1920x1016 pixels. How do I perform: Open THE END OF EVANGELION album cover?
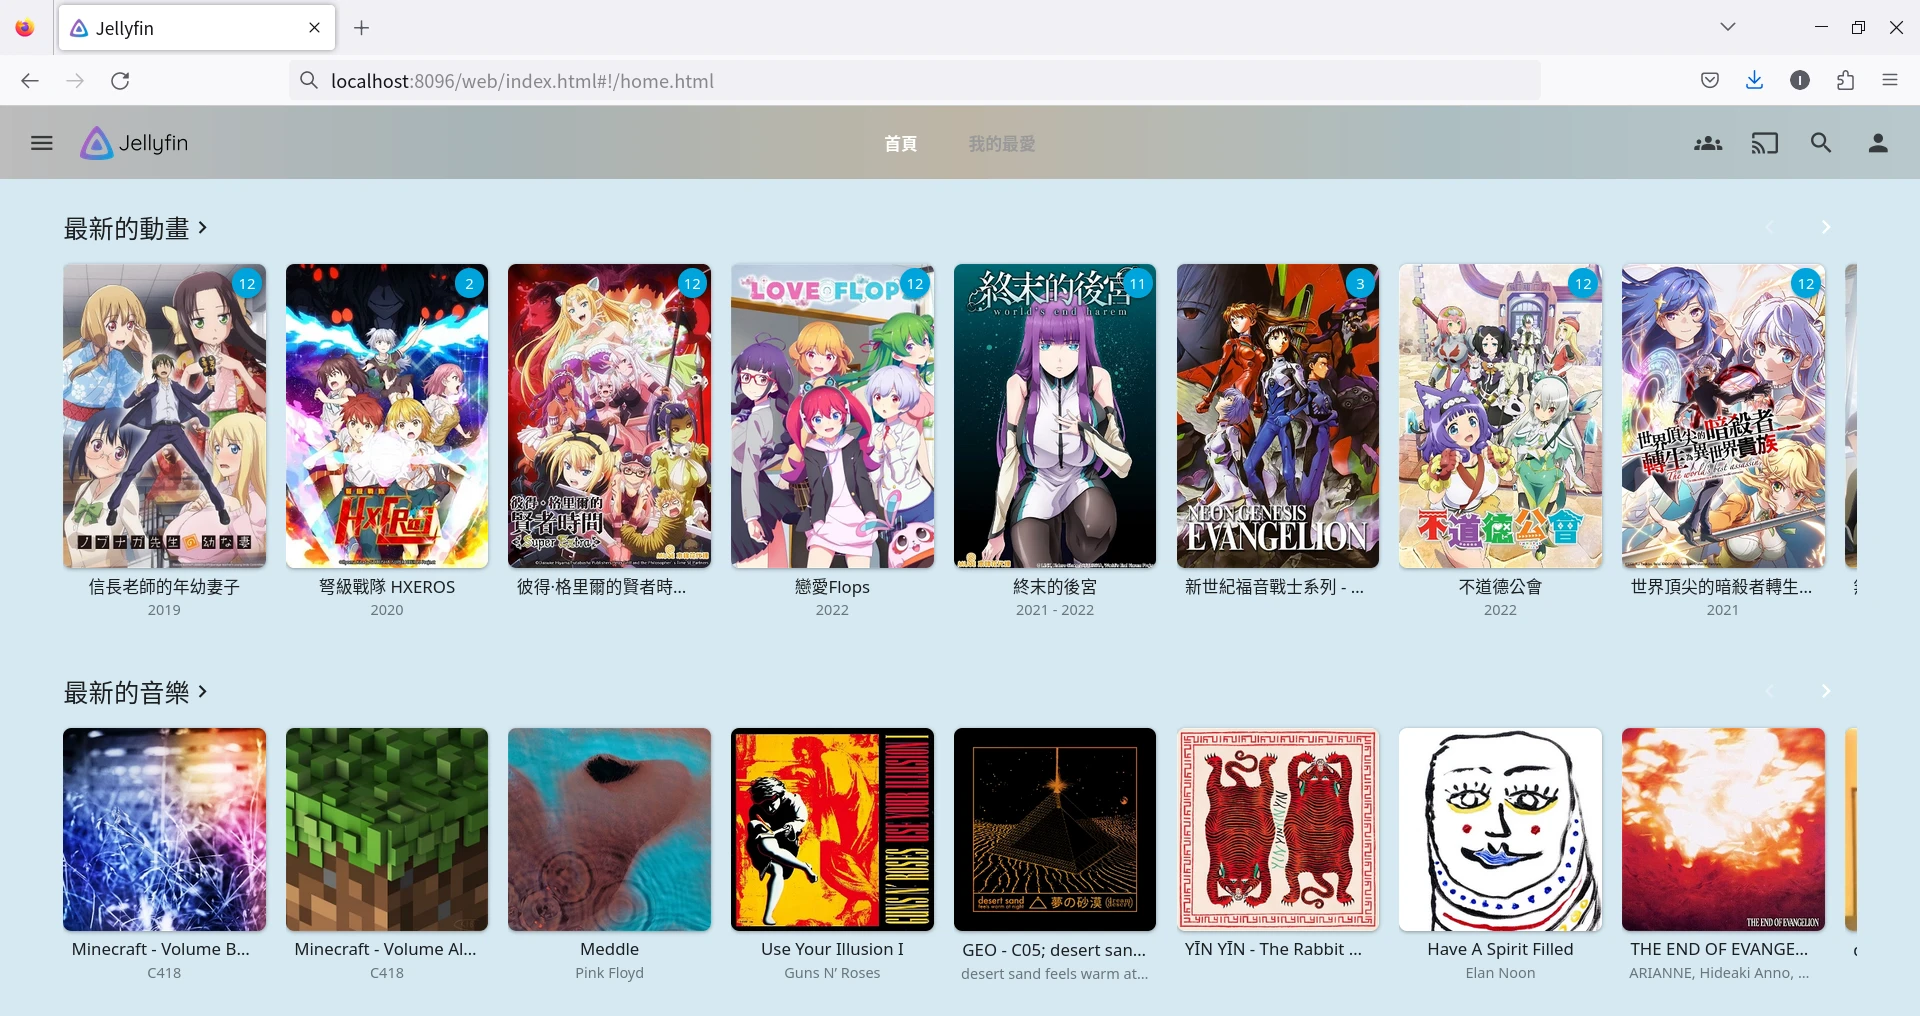pyautogui.click(x=1723, y=830)
